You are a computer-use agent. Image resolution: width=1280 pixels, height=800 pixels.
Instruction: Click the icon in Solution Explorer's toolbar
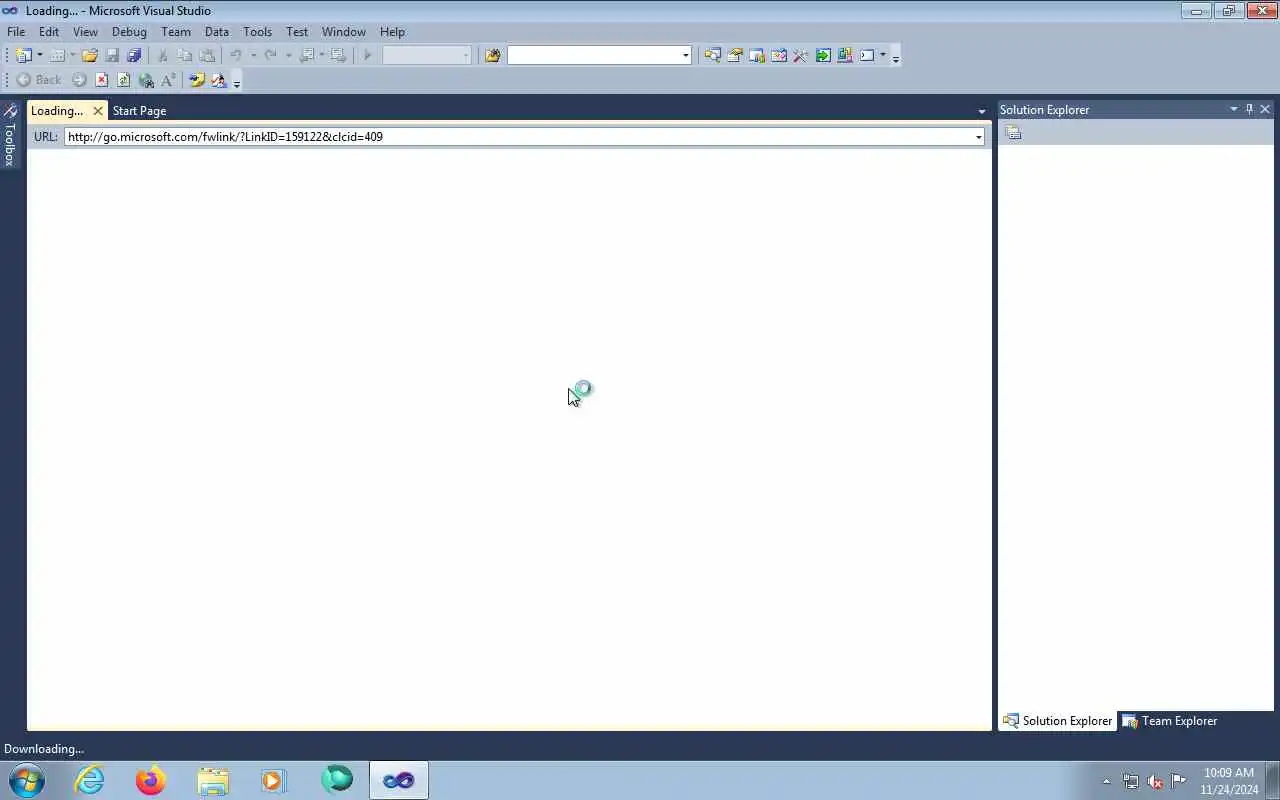(x=1013, y=133)
